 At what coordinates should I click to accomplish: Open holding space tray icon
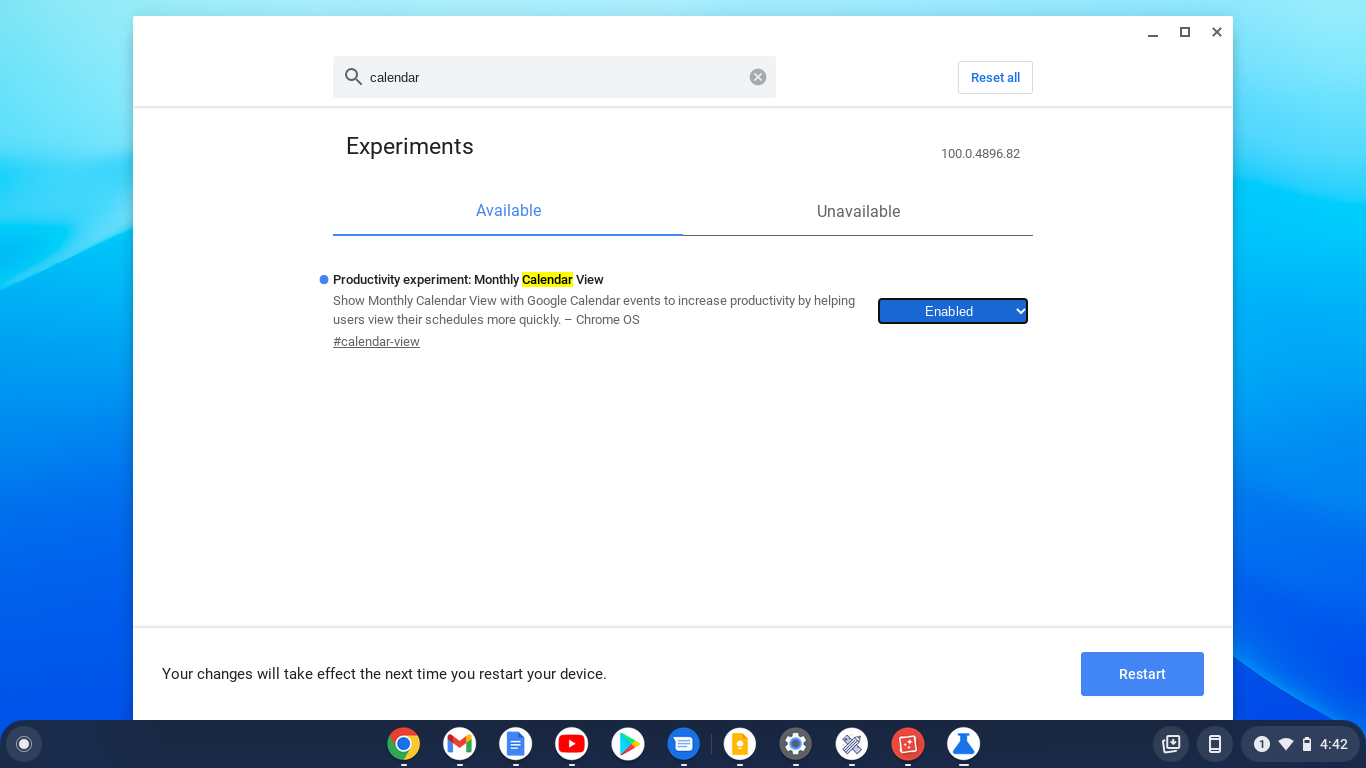1171,744
